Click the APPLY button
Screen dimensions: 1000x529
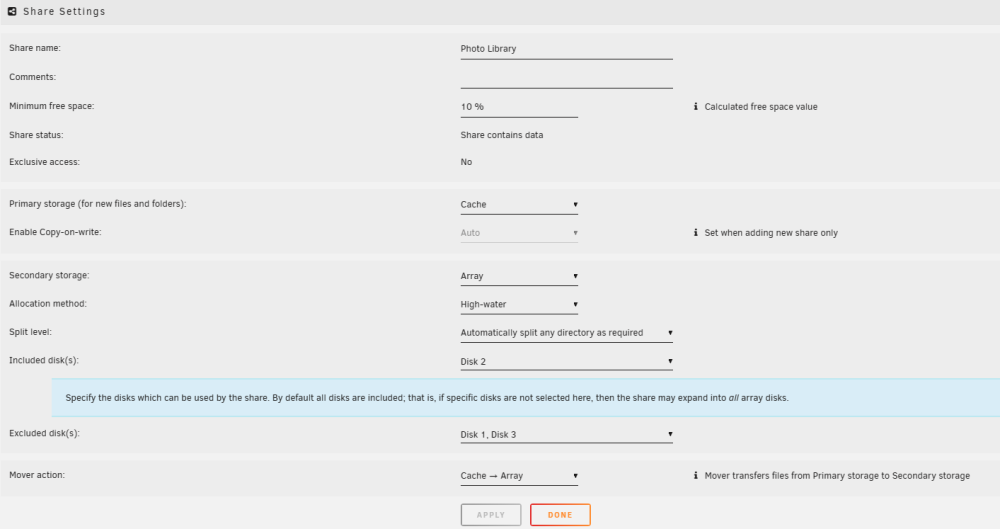click(x=491, y=515)
